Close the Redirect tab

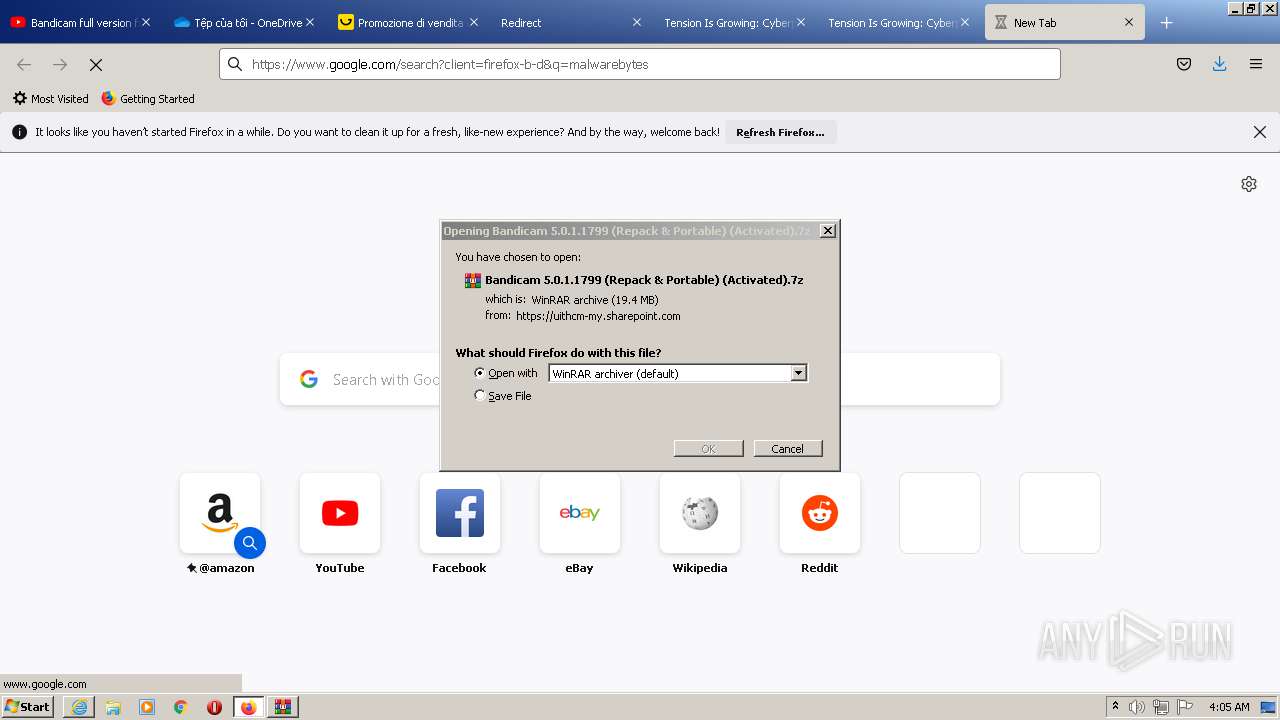637,22
